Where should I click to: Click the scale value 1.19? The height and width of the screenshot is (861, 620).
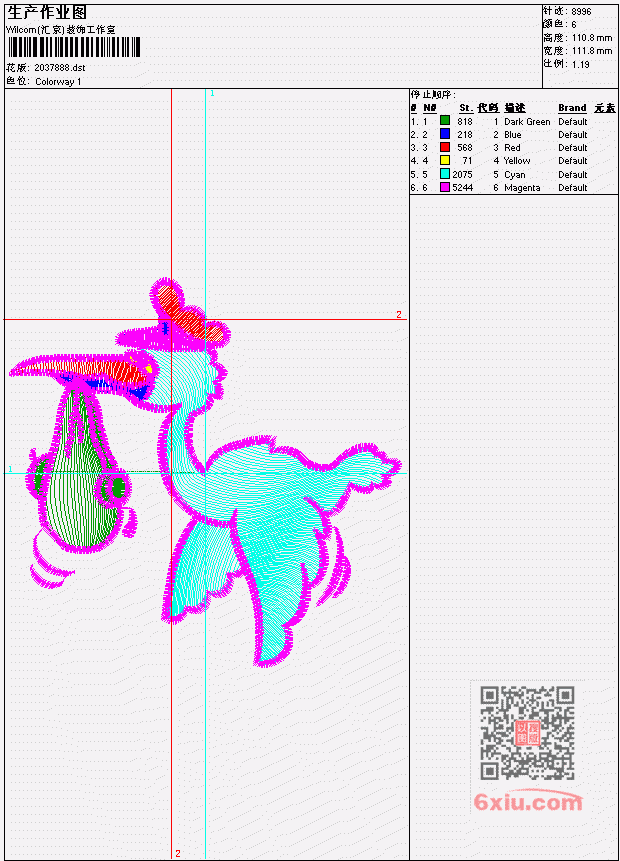[580, 64]
